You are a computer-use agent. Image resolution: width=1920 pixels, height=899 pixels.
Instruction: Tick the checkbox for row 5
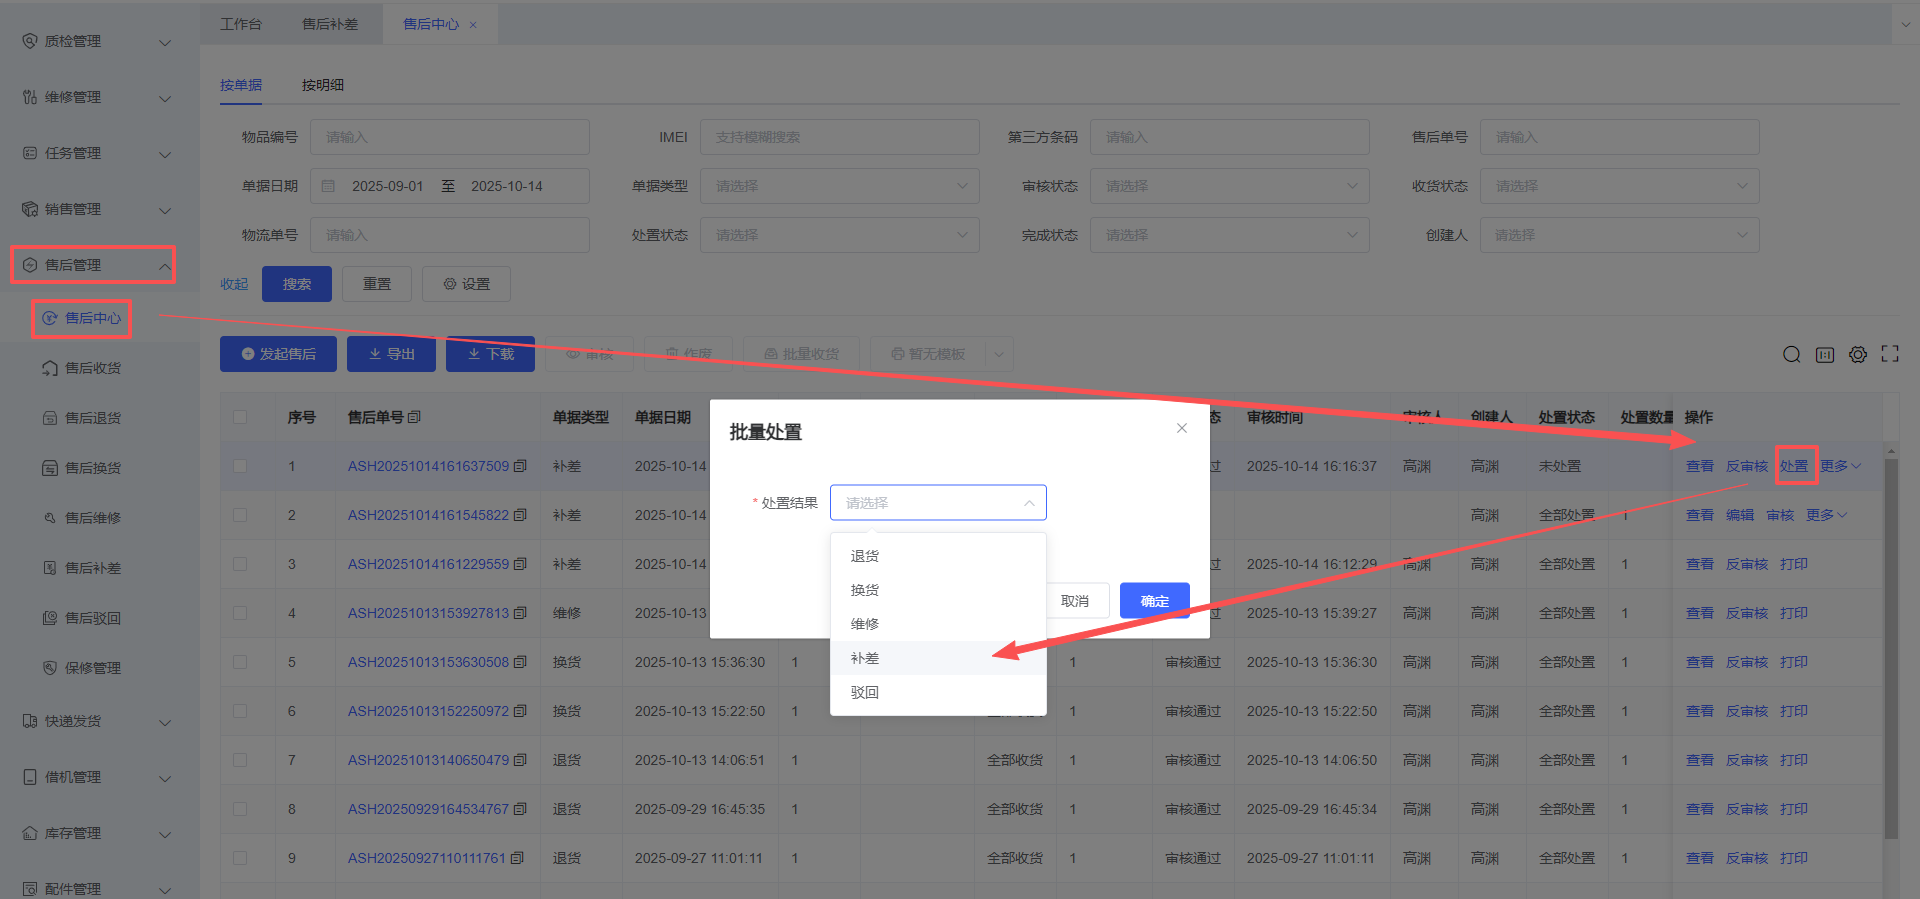tap(240, 662)
